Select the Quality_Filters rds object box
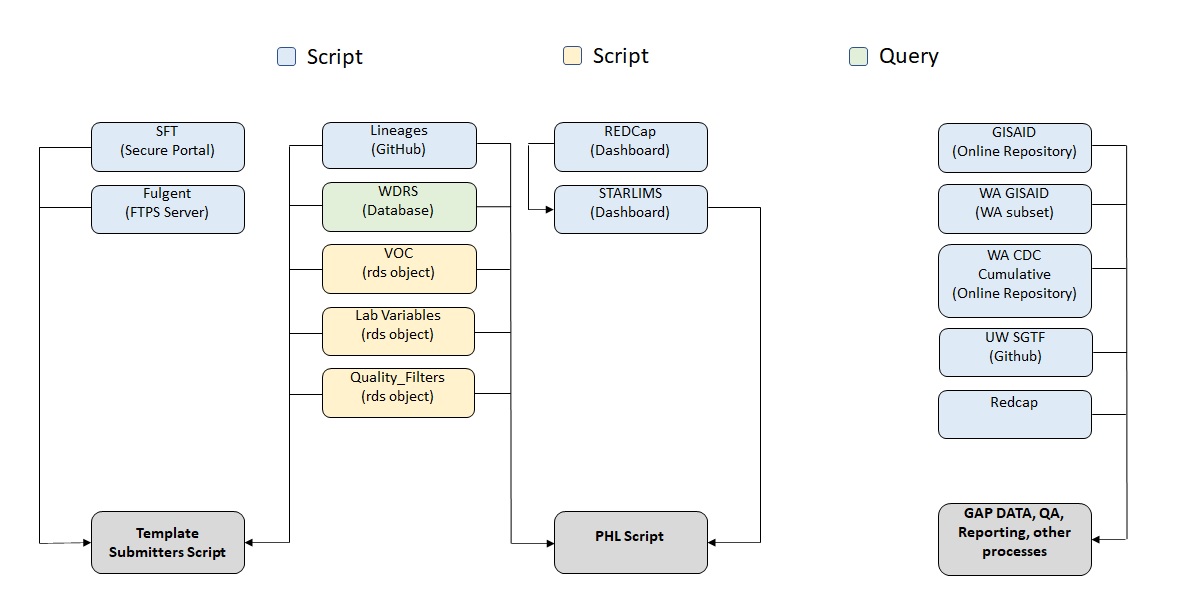The image size is (1185, 613). pyautogui.click(x=398, y=392)
